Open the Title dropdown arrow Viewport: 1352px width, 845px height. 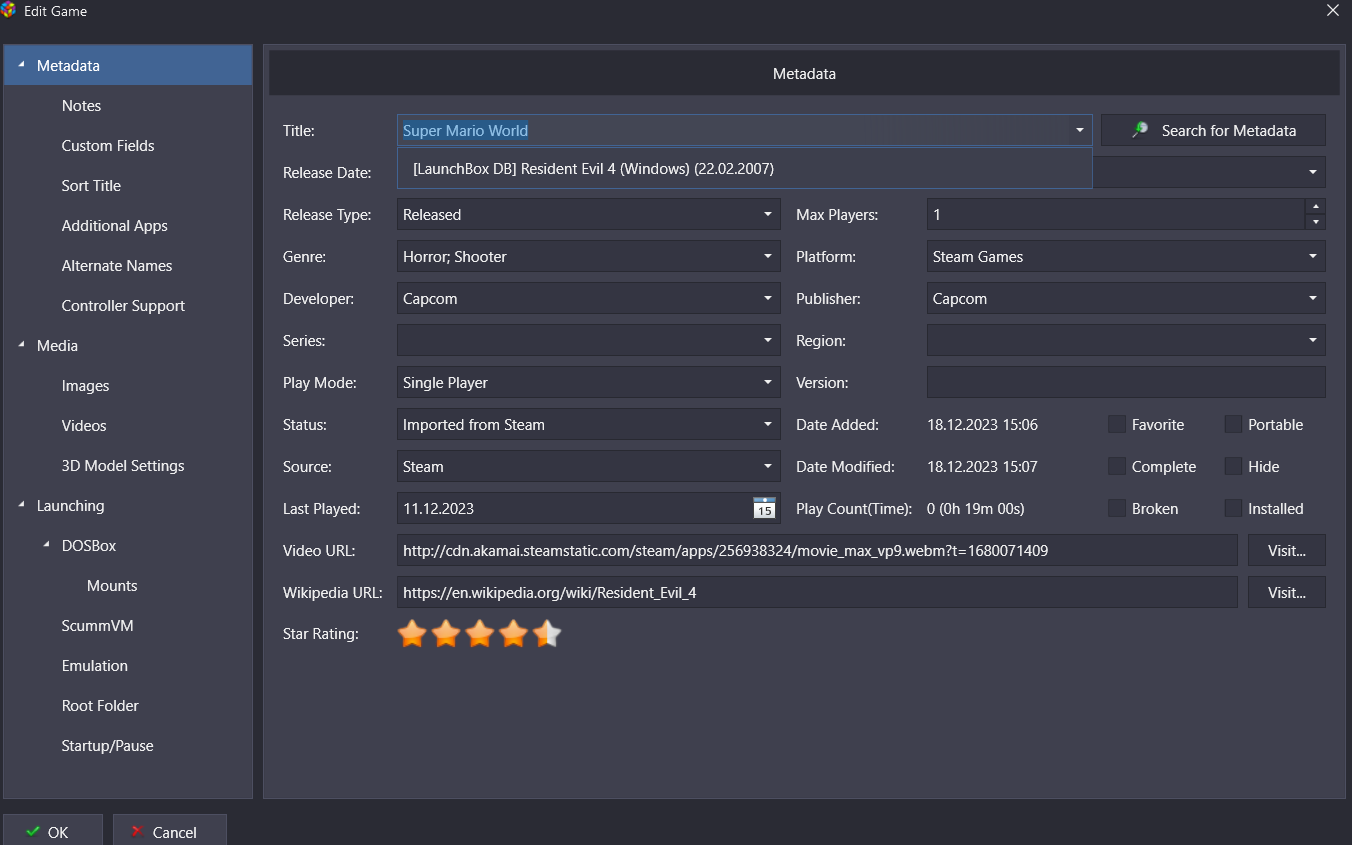tap(1079, 130)
